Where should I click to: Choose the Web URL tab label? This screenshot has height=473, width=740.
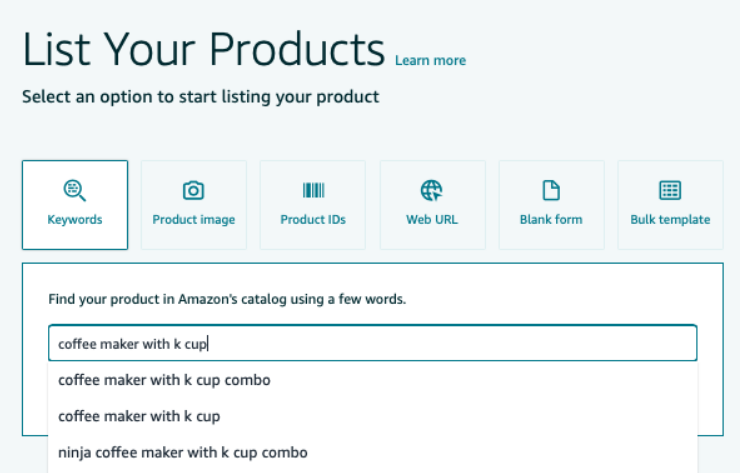pyautogui.click(x=432, y=220)
